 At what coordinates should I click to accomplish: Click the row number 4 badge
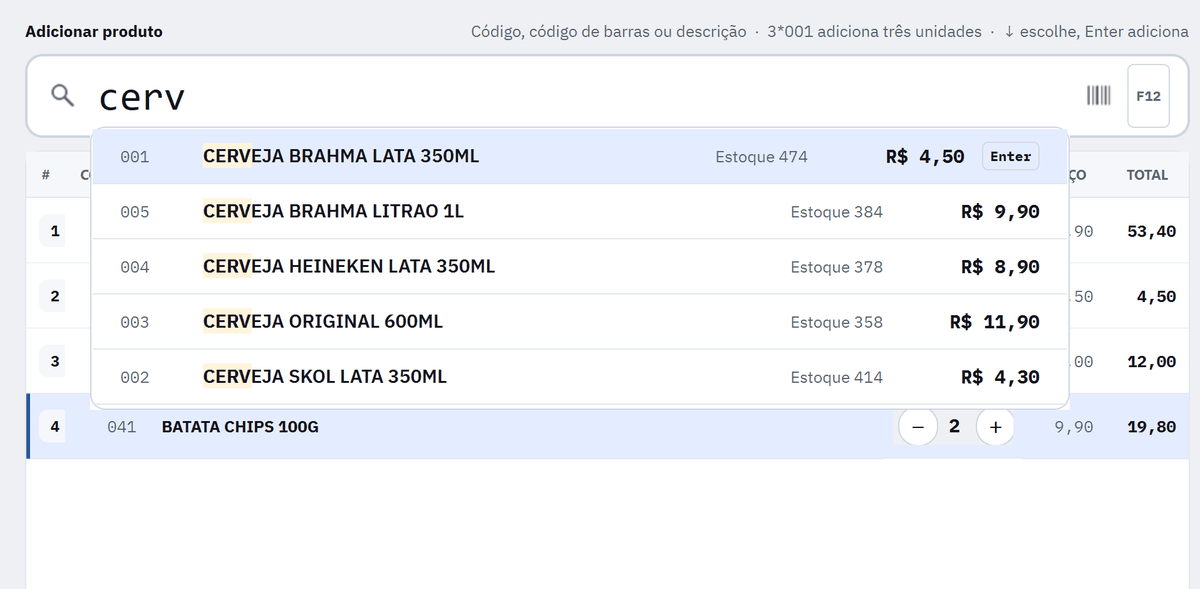(x=54, y=427)
